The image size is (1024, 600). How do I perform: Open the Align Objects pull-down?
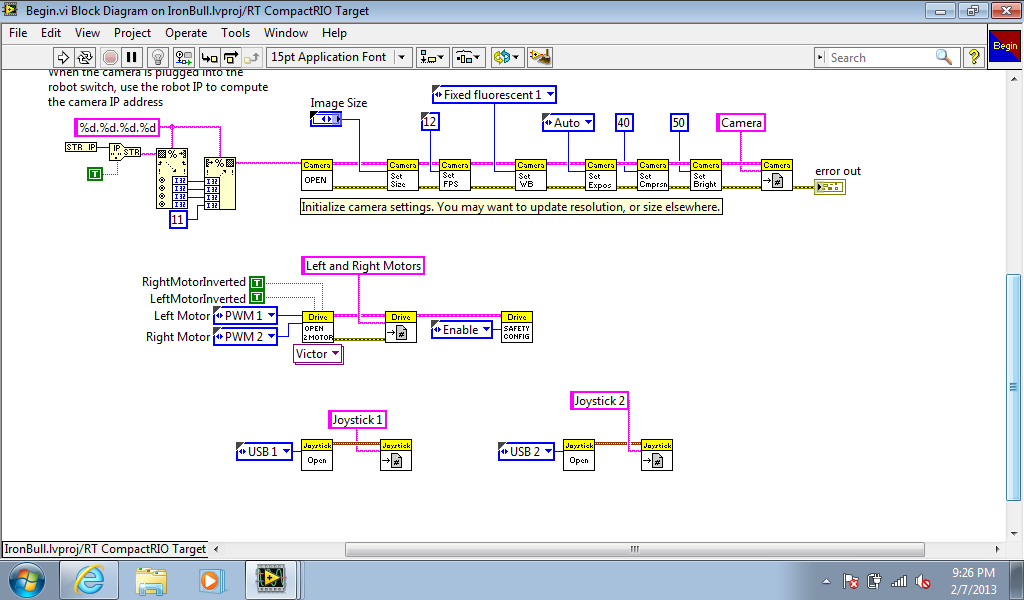click(431, 57)
